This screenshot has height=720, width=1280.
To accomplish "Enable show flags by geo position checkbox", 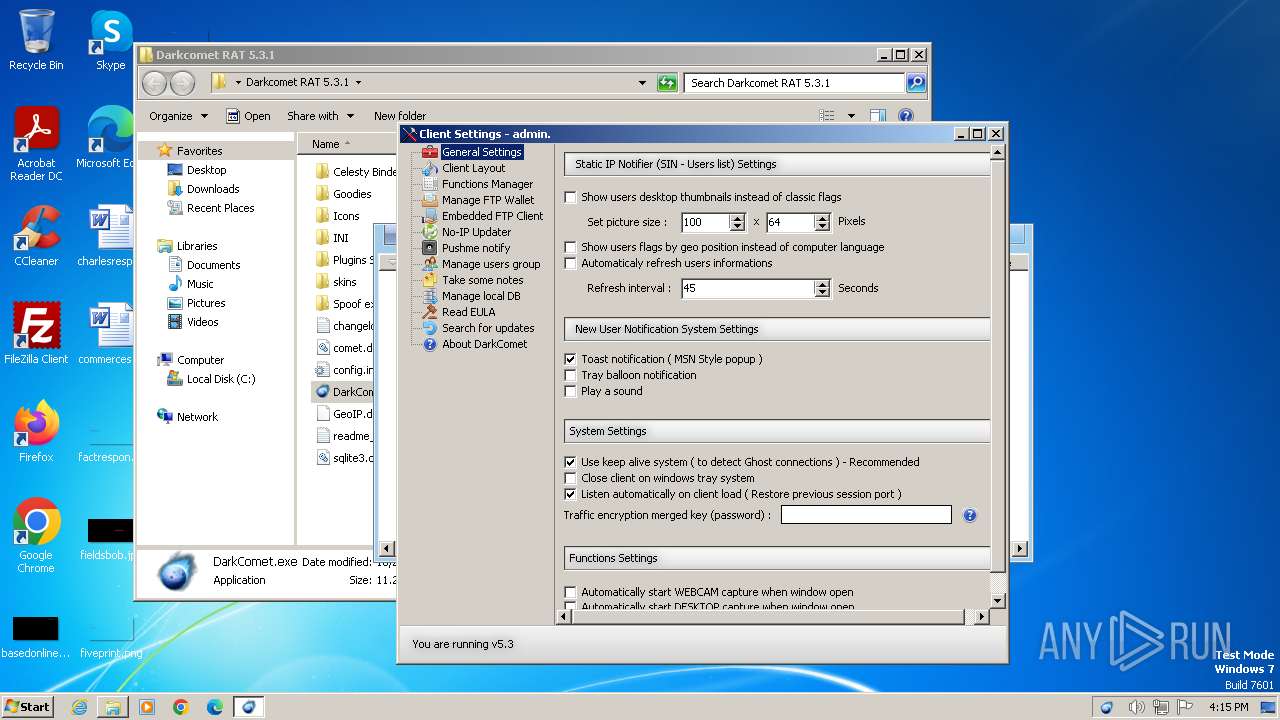I will coord(571,247).
